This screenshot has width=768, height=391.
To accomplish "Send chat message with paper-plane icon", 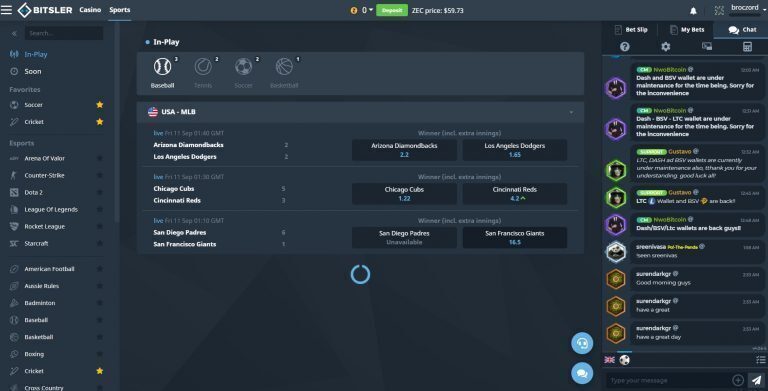I will [756, 380].
